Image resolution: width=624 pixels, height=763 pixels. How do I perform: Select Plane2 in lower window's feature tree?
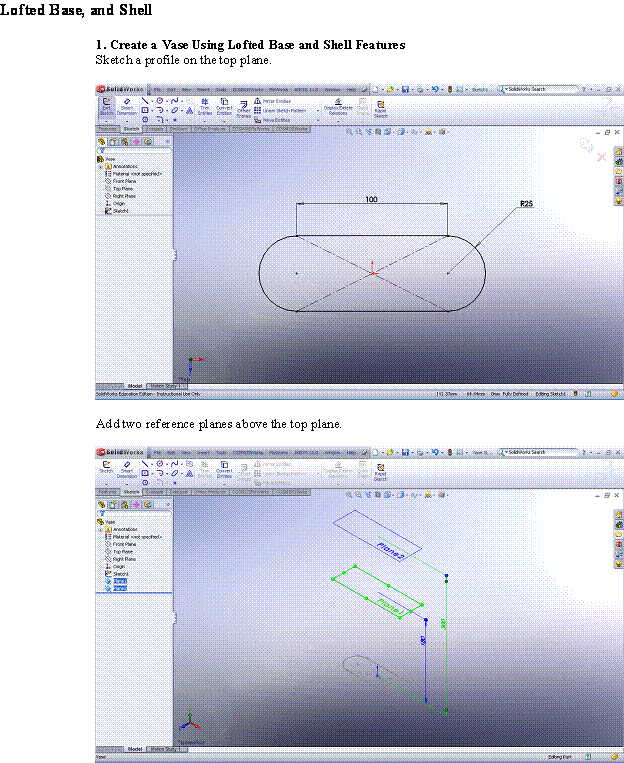point(120,588)
